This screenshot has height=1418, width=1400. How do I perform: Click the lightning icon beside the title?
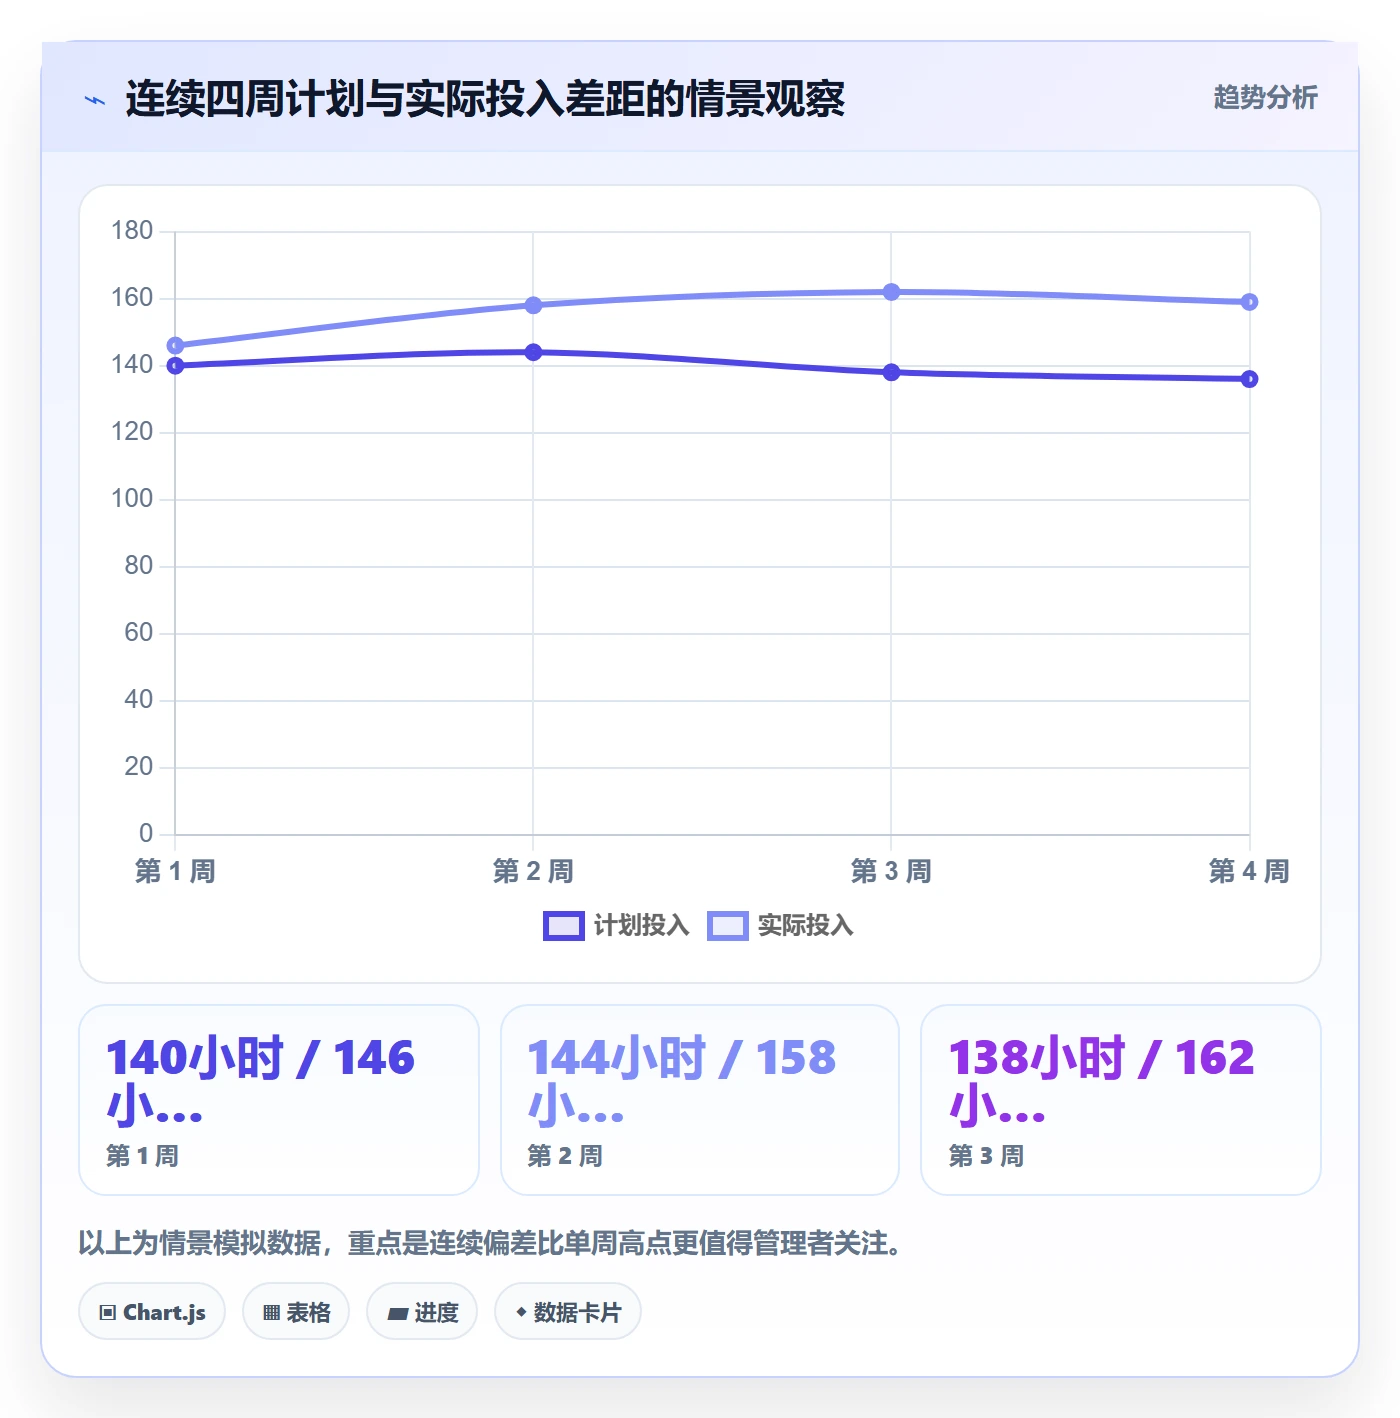point(95,100)
